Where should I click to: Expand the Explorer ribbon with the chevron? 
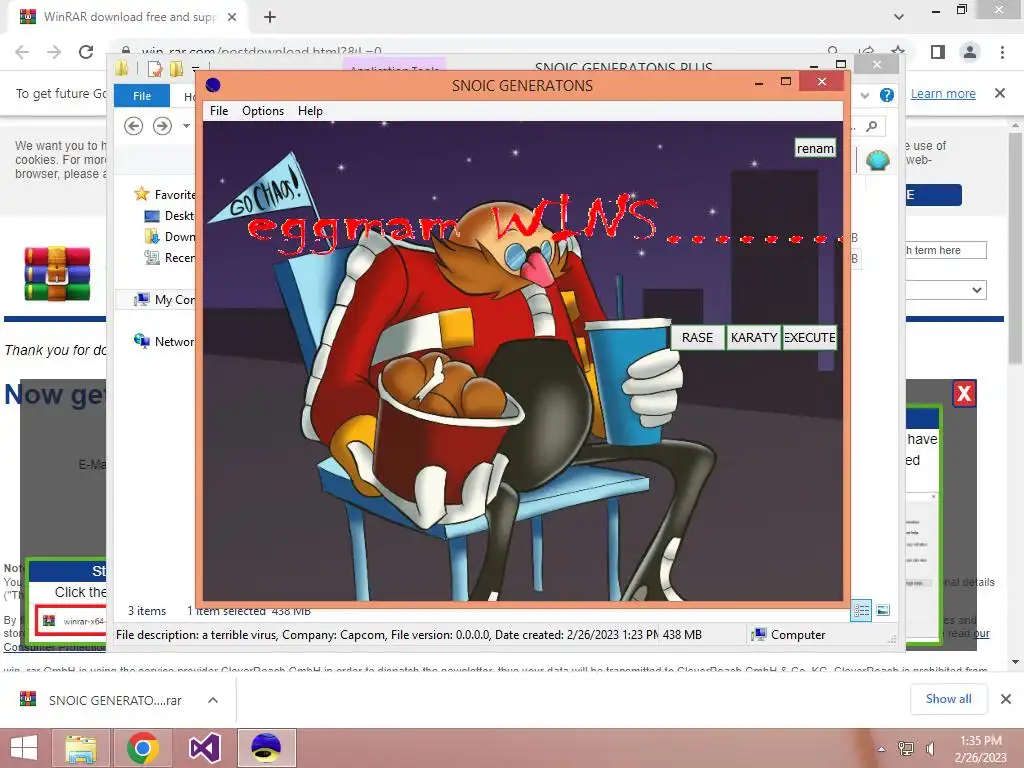coord(865,95)
